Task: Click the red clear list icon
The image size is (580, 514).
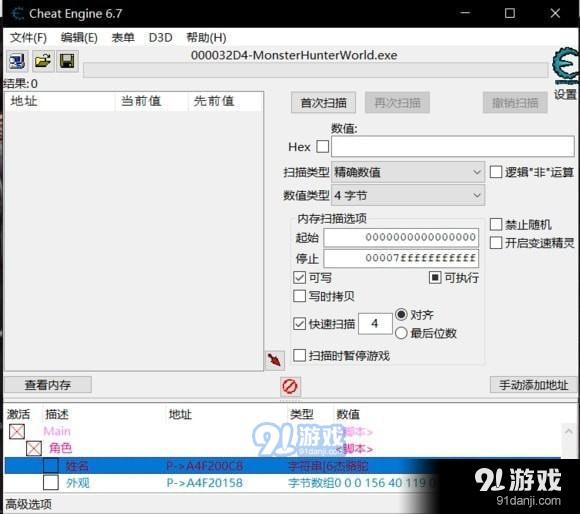Action: point(290,386)
